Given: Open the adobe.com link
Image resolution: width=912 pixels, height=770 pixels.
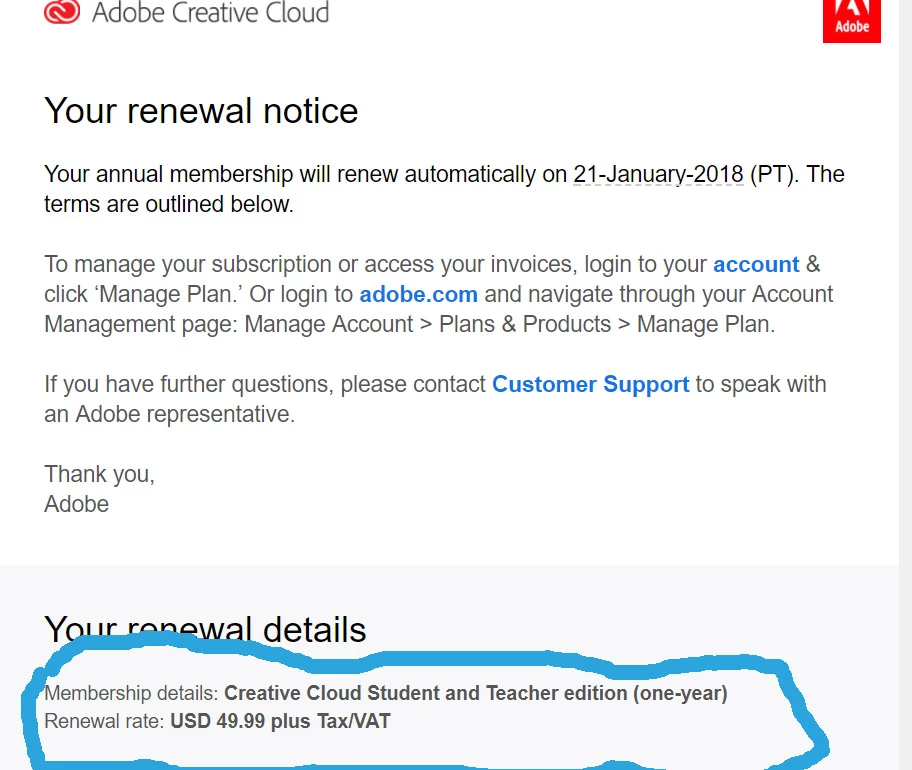Looking at the screenshot, I should (x=419, y=294).
